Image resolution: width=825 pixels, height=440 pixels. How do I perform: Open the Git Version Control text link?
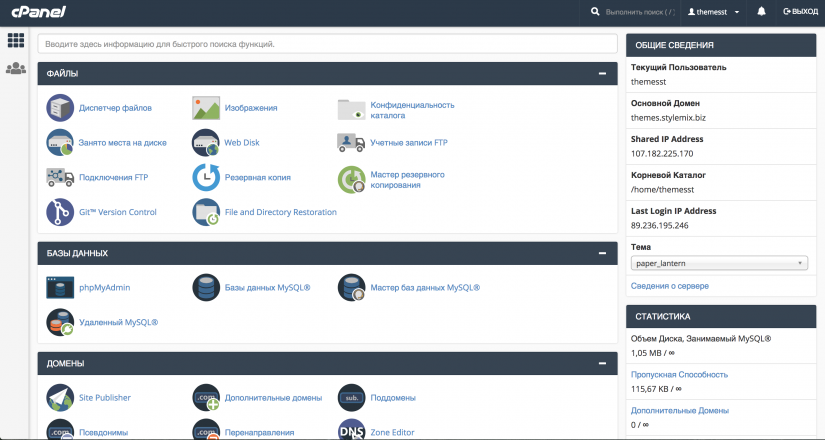[x=117, y=212]
